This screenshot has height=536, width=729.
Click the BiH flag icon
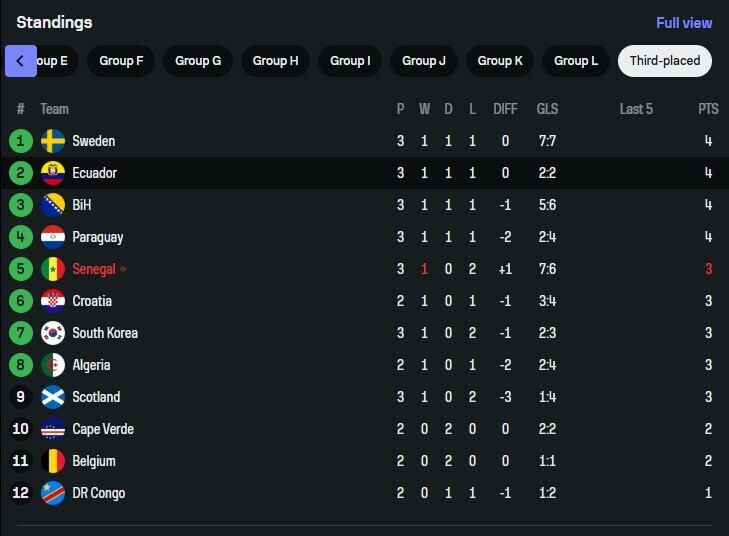coord(53,205)
